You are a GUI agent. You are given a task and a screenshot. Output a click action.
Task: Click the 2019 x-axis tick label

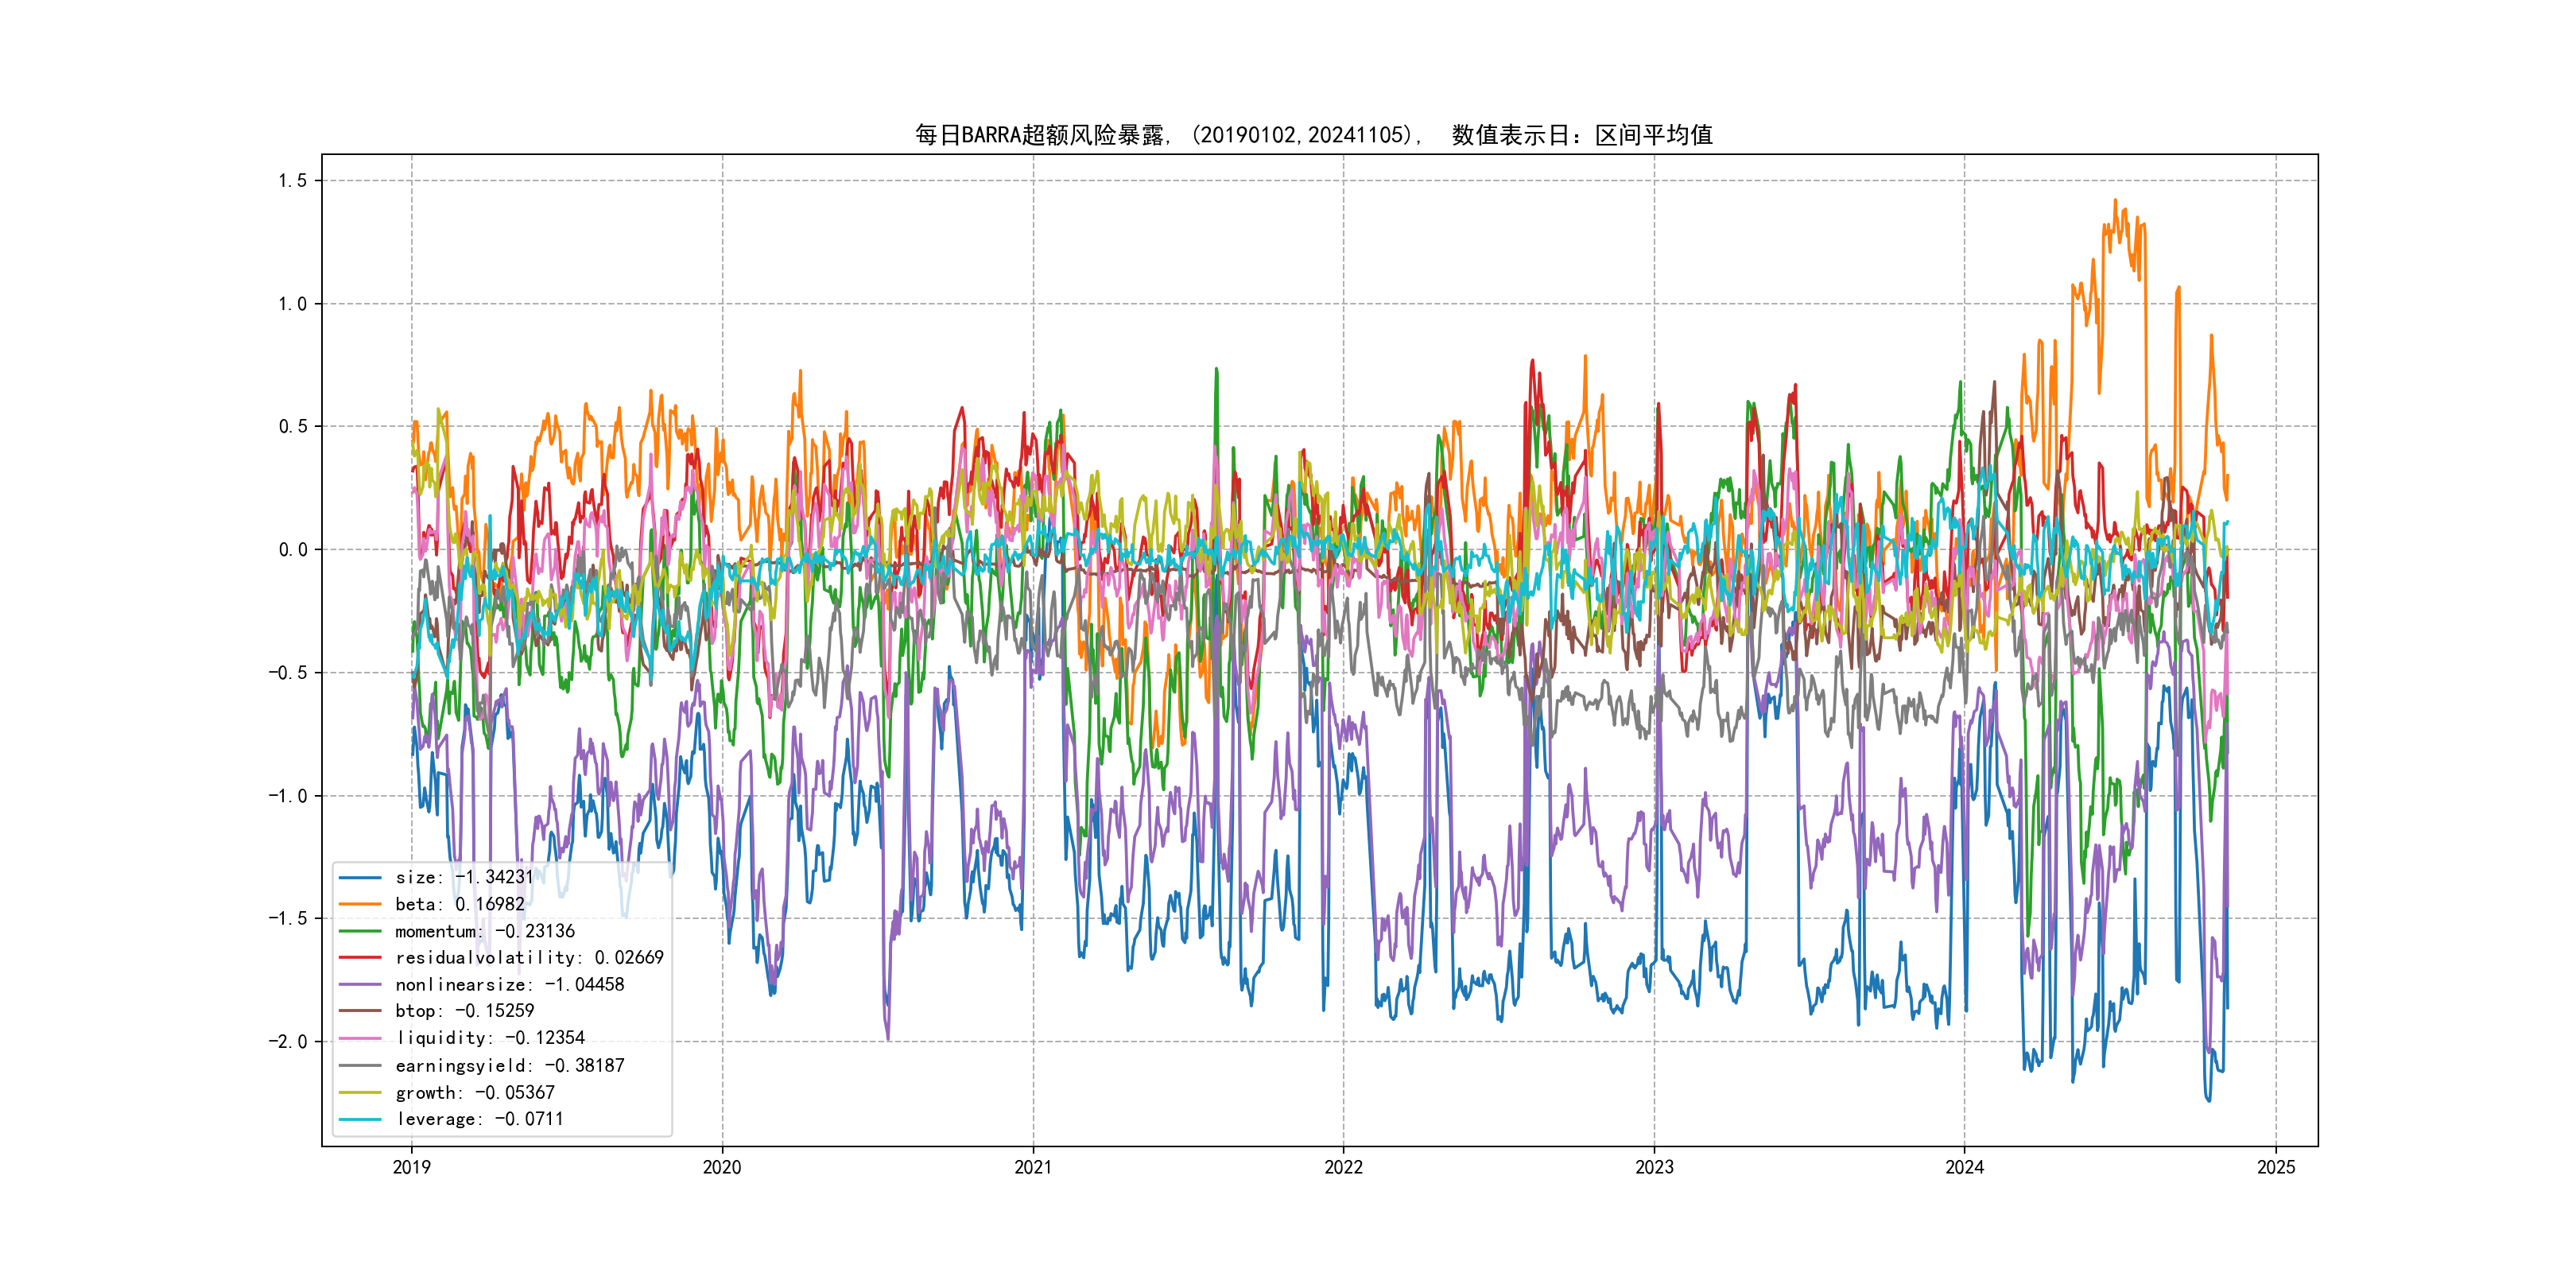click(x=411, y=1167)
